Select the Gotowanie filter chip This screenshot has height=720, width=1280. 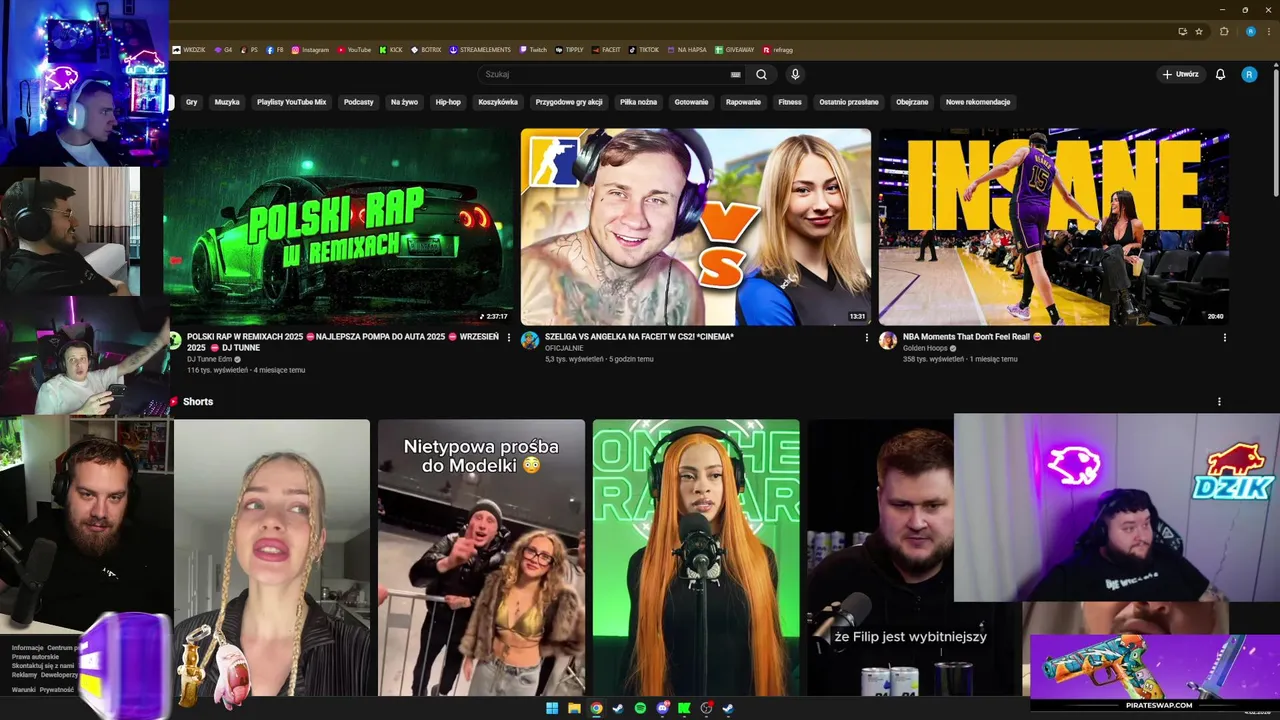[691, 102]
